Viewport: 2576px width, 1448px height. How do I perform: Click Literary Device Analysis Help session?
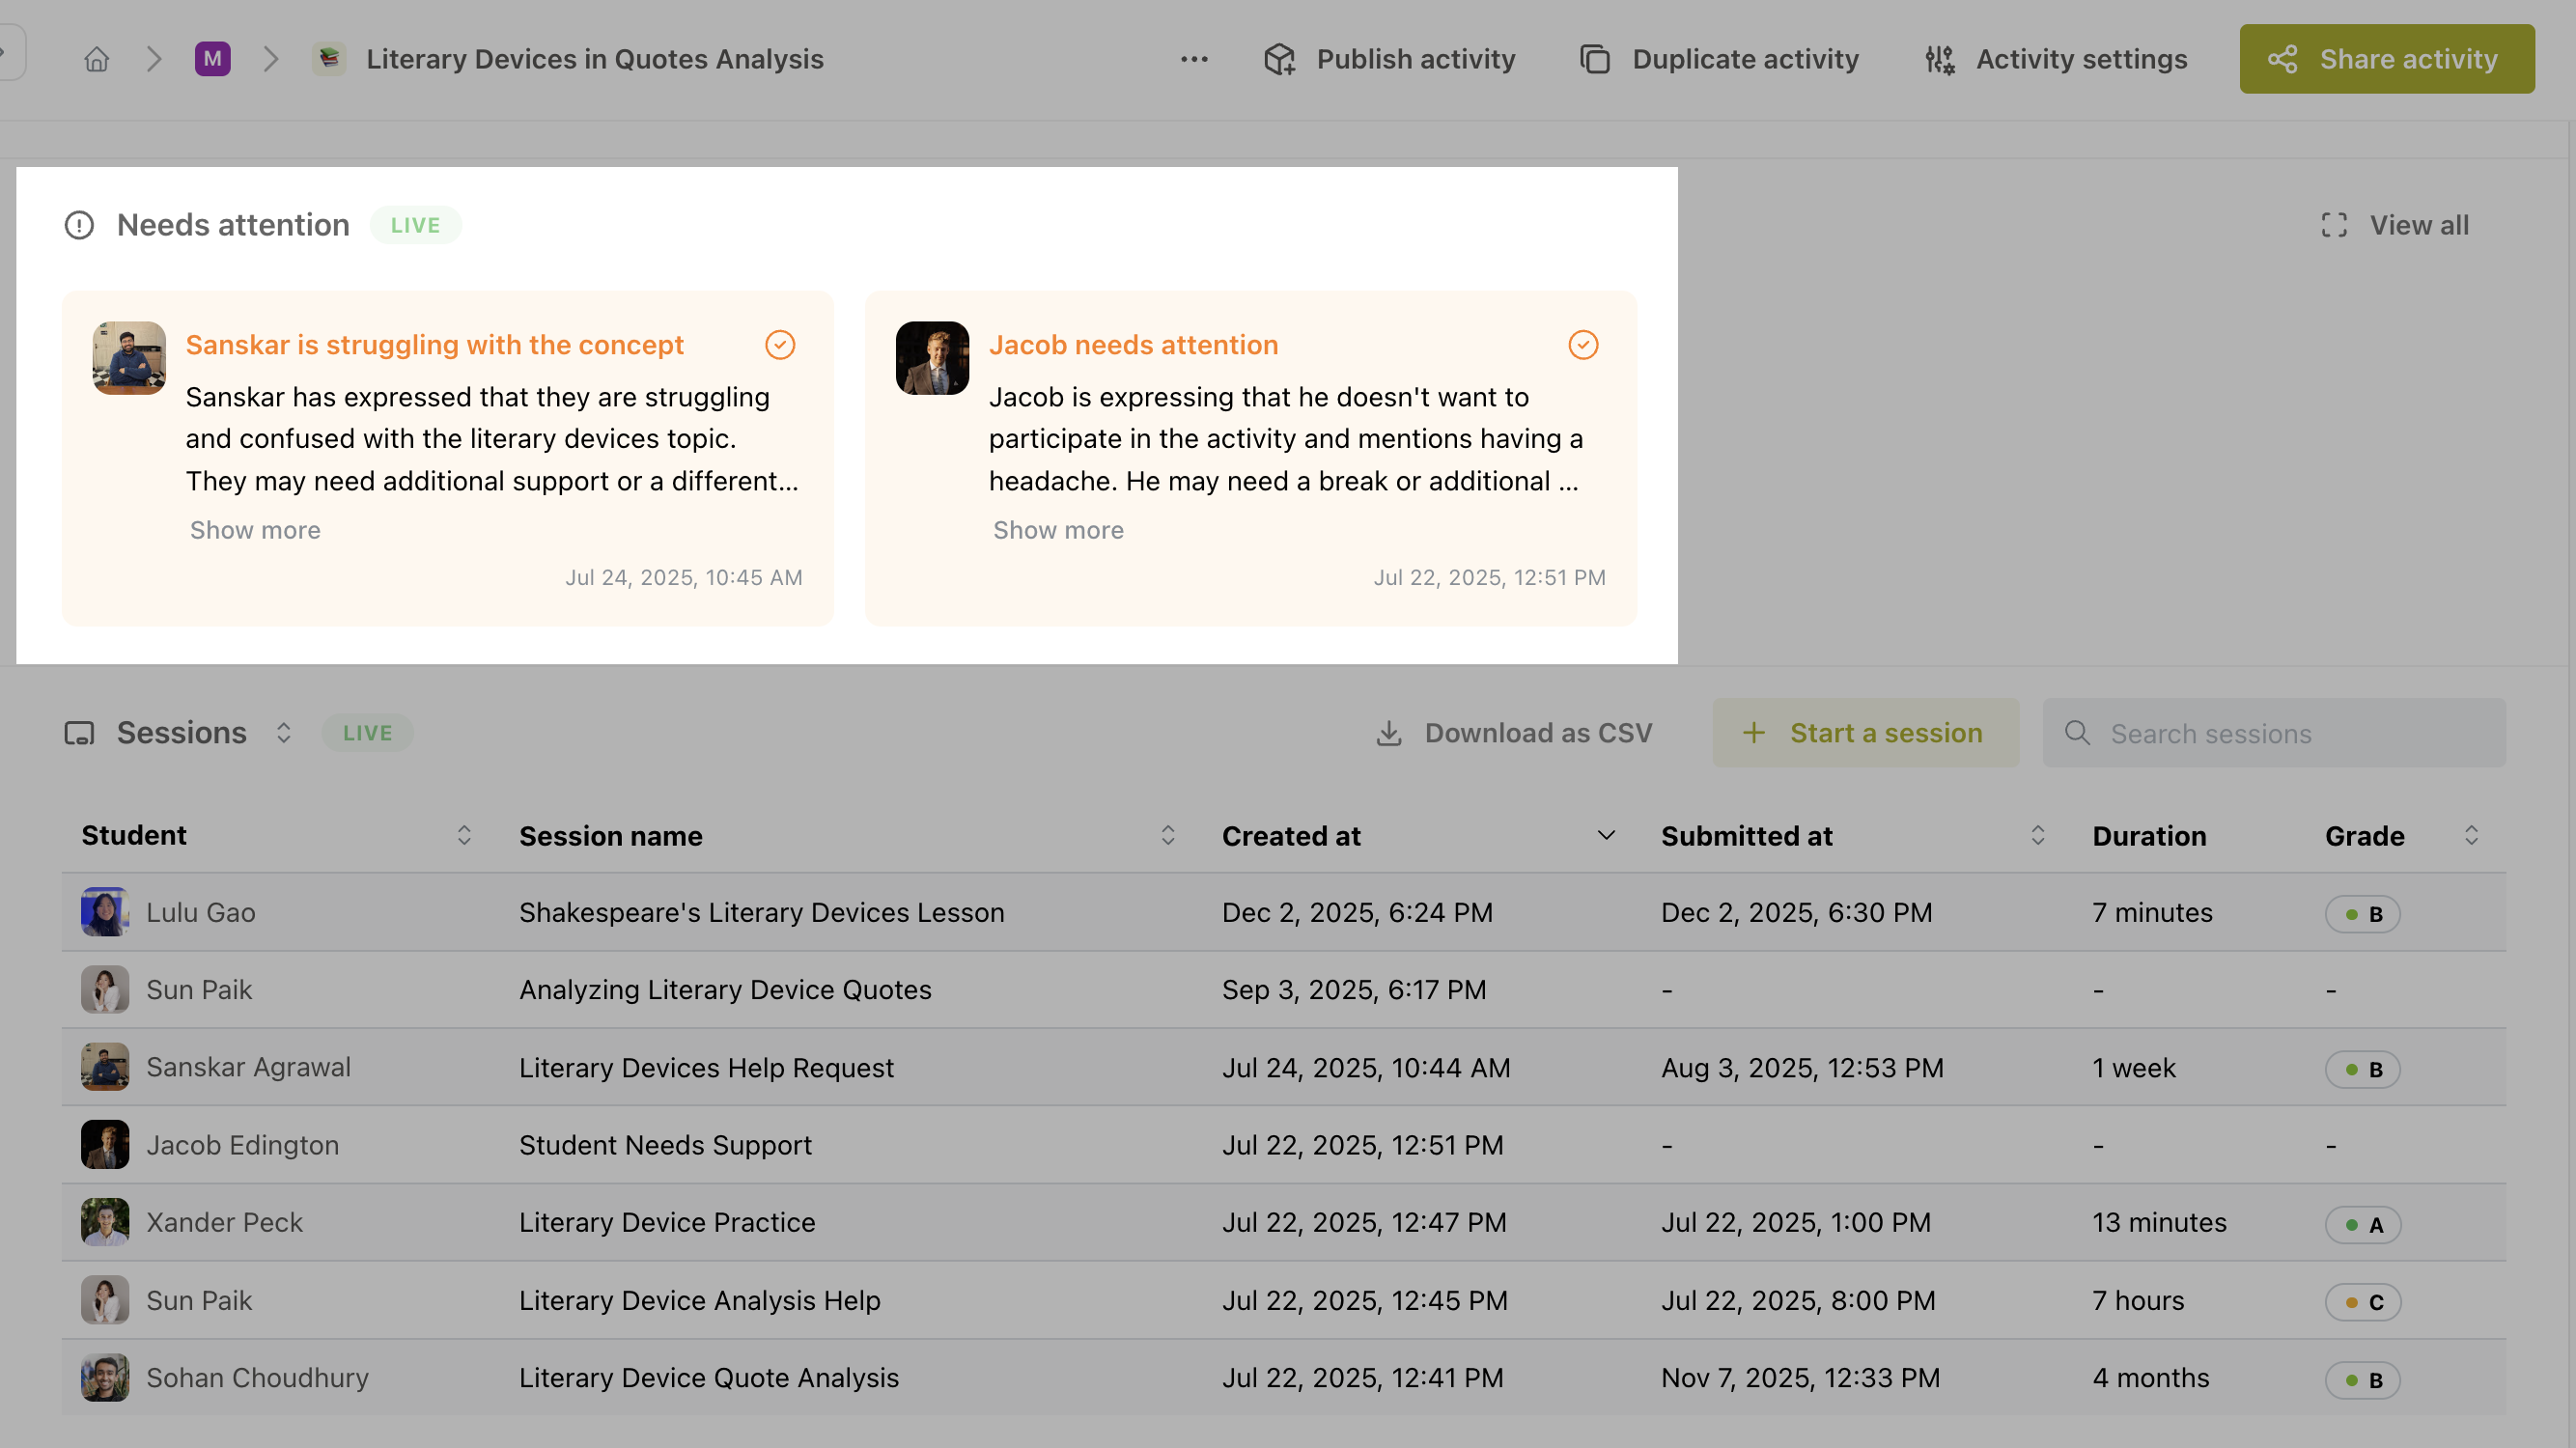[x=699, y=1301]
